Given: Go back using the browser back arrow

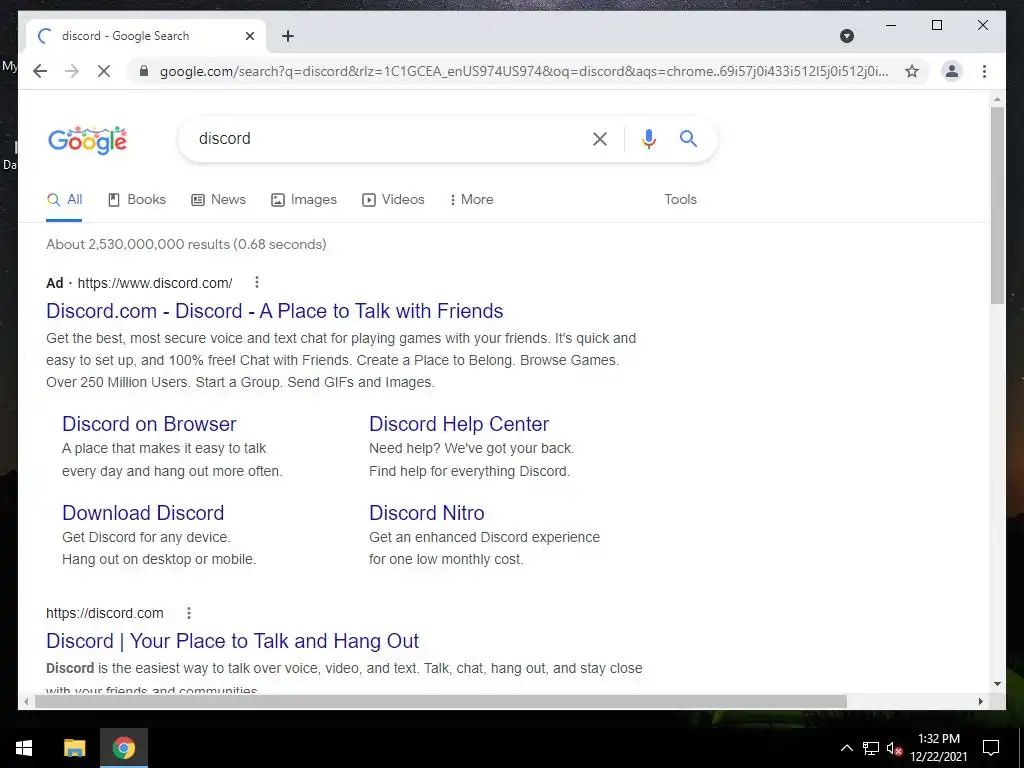Looking at the screenshot, I should click(x=40, y=71).
